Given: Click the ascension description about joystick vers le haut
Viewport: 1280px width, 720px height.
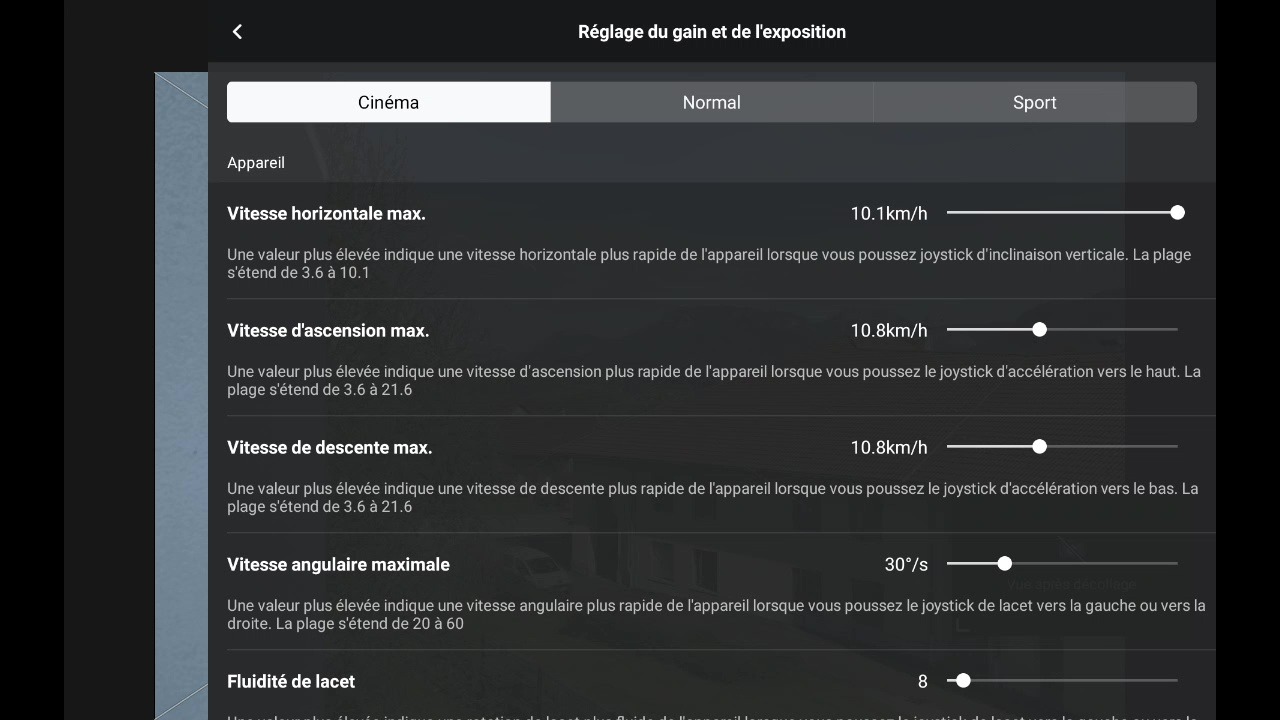Looking at the screenshot, I should pyautogui.click(x=714, y=380).
